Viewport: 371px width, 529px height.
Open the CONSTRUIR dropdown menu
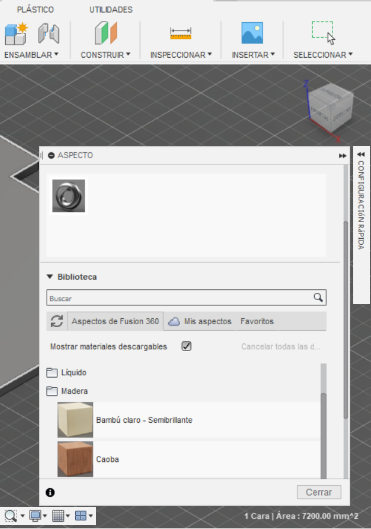[105, 55]
